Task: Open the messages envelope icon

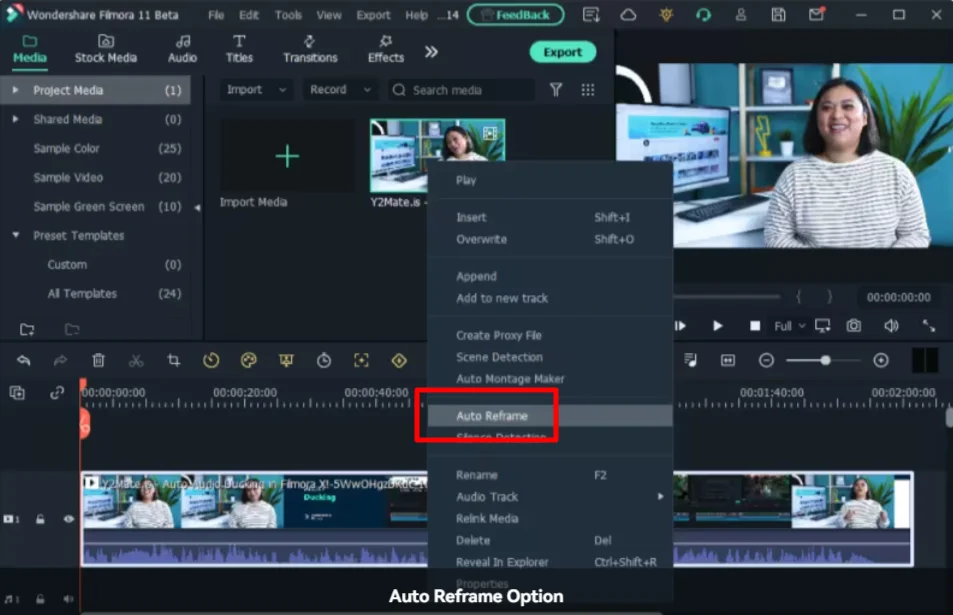Action: (x=816, y=14)
